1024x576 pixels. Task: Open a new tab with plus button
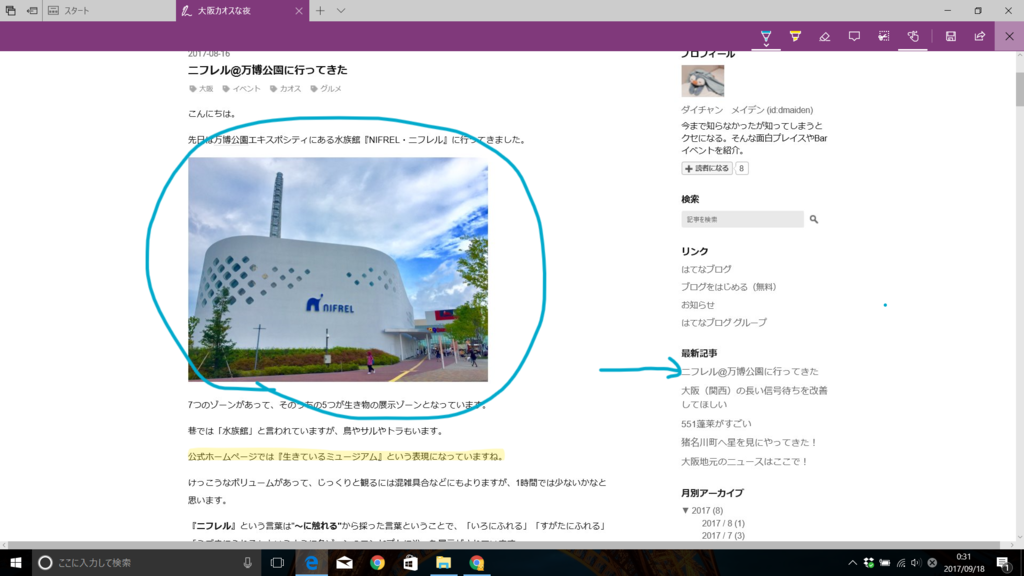pyautogui.click(x=320, y=10)
